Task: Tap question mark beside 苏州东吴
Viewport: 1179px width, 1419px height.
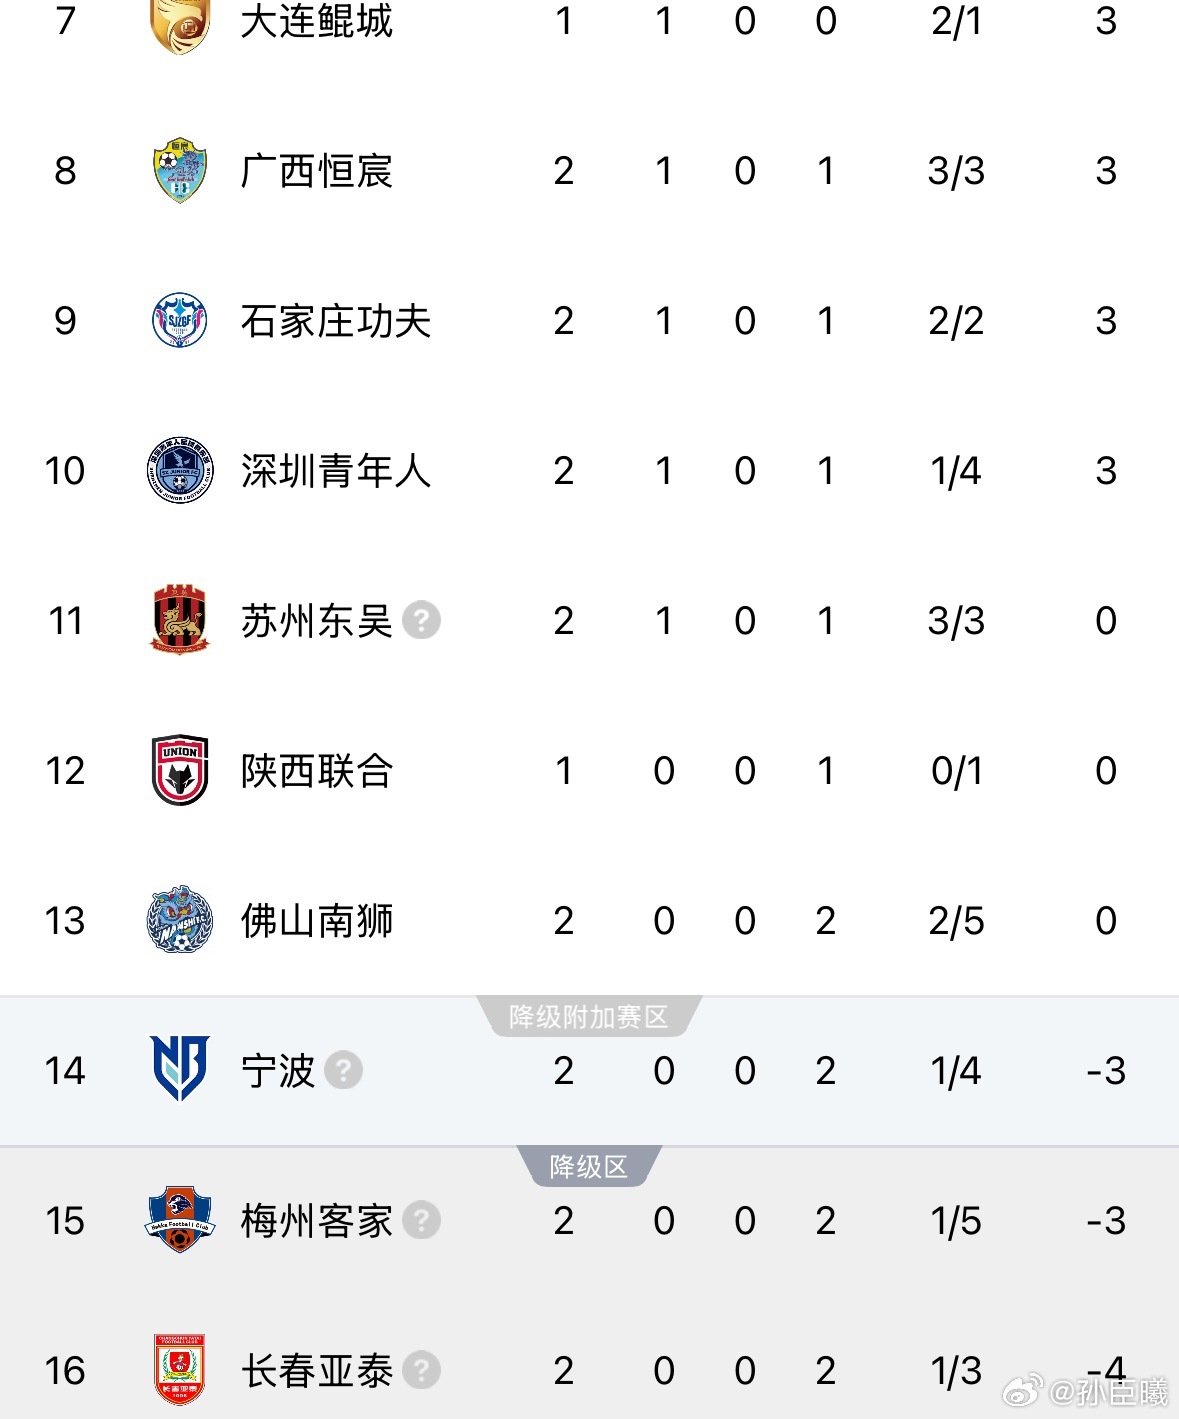Action: pyautogui.click(x=421, y=621)
